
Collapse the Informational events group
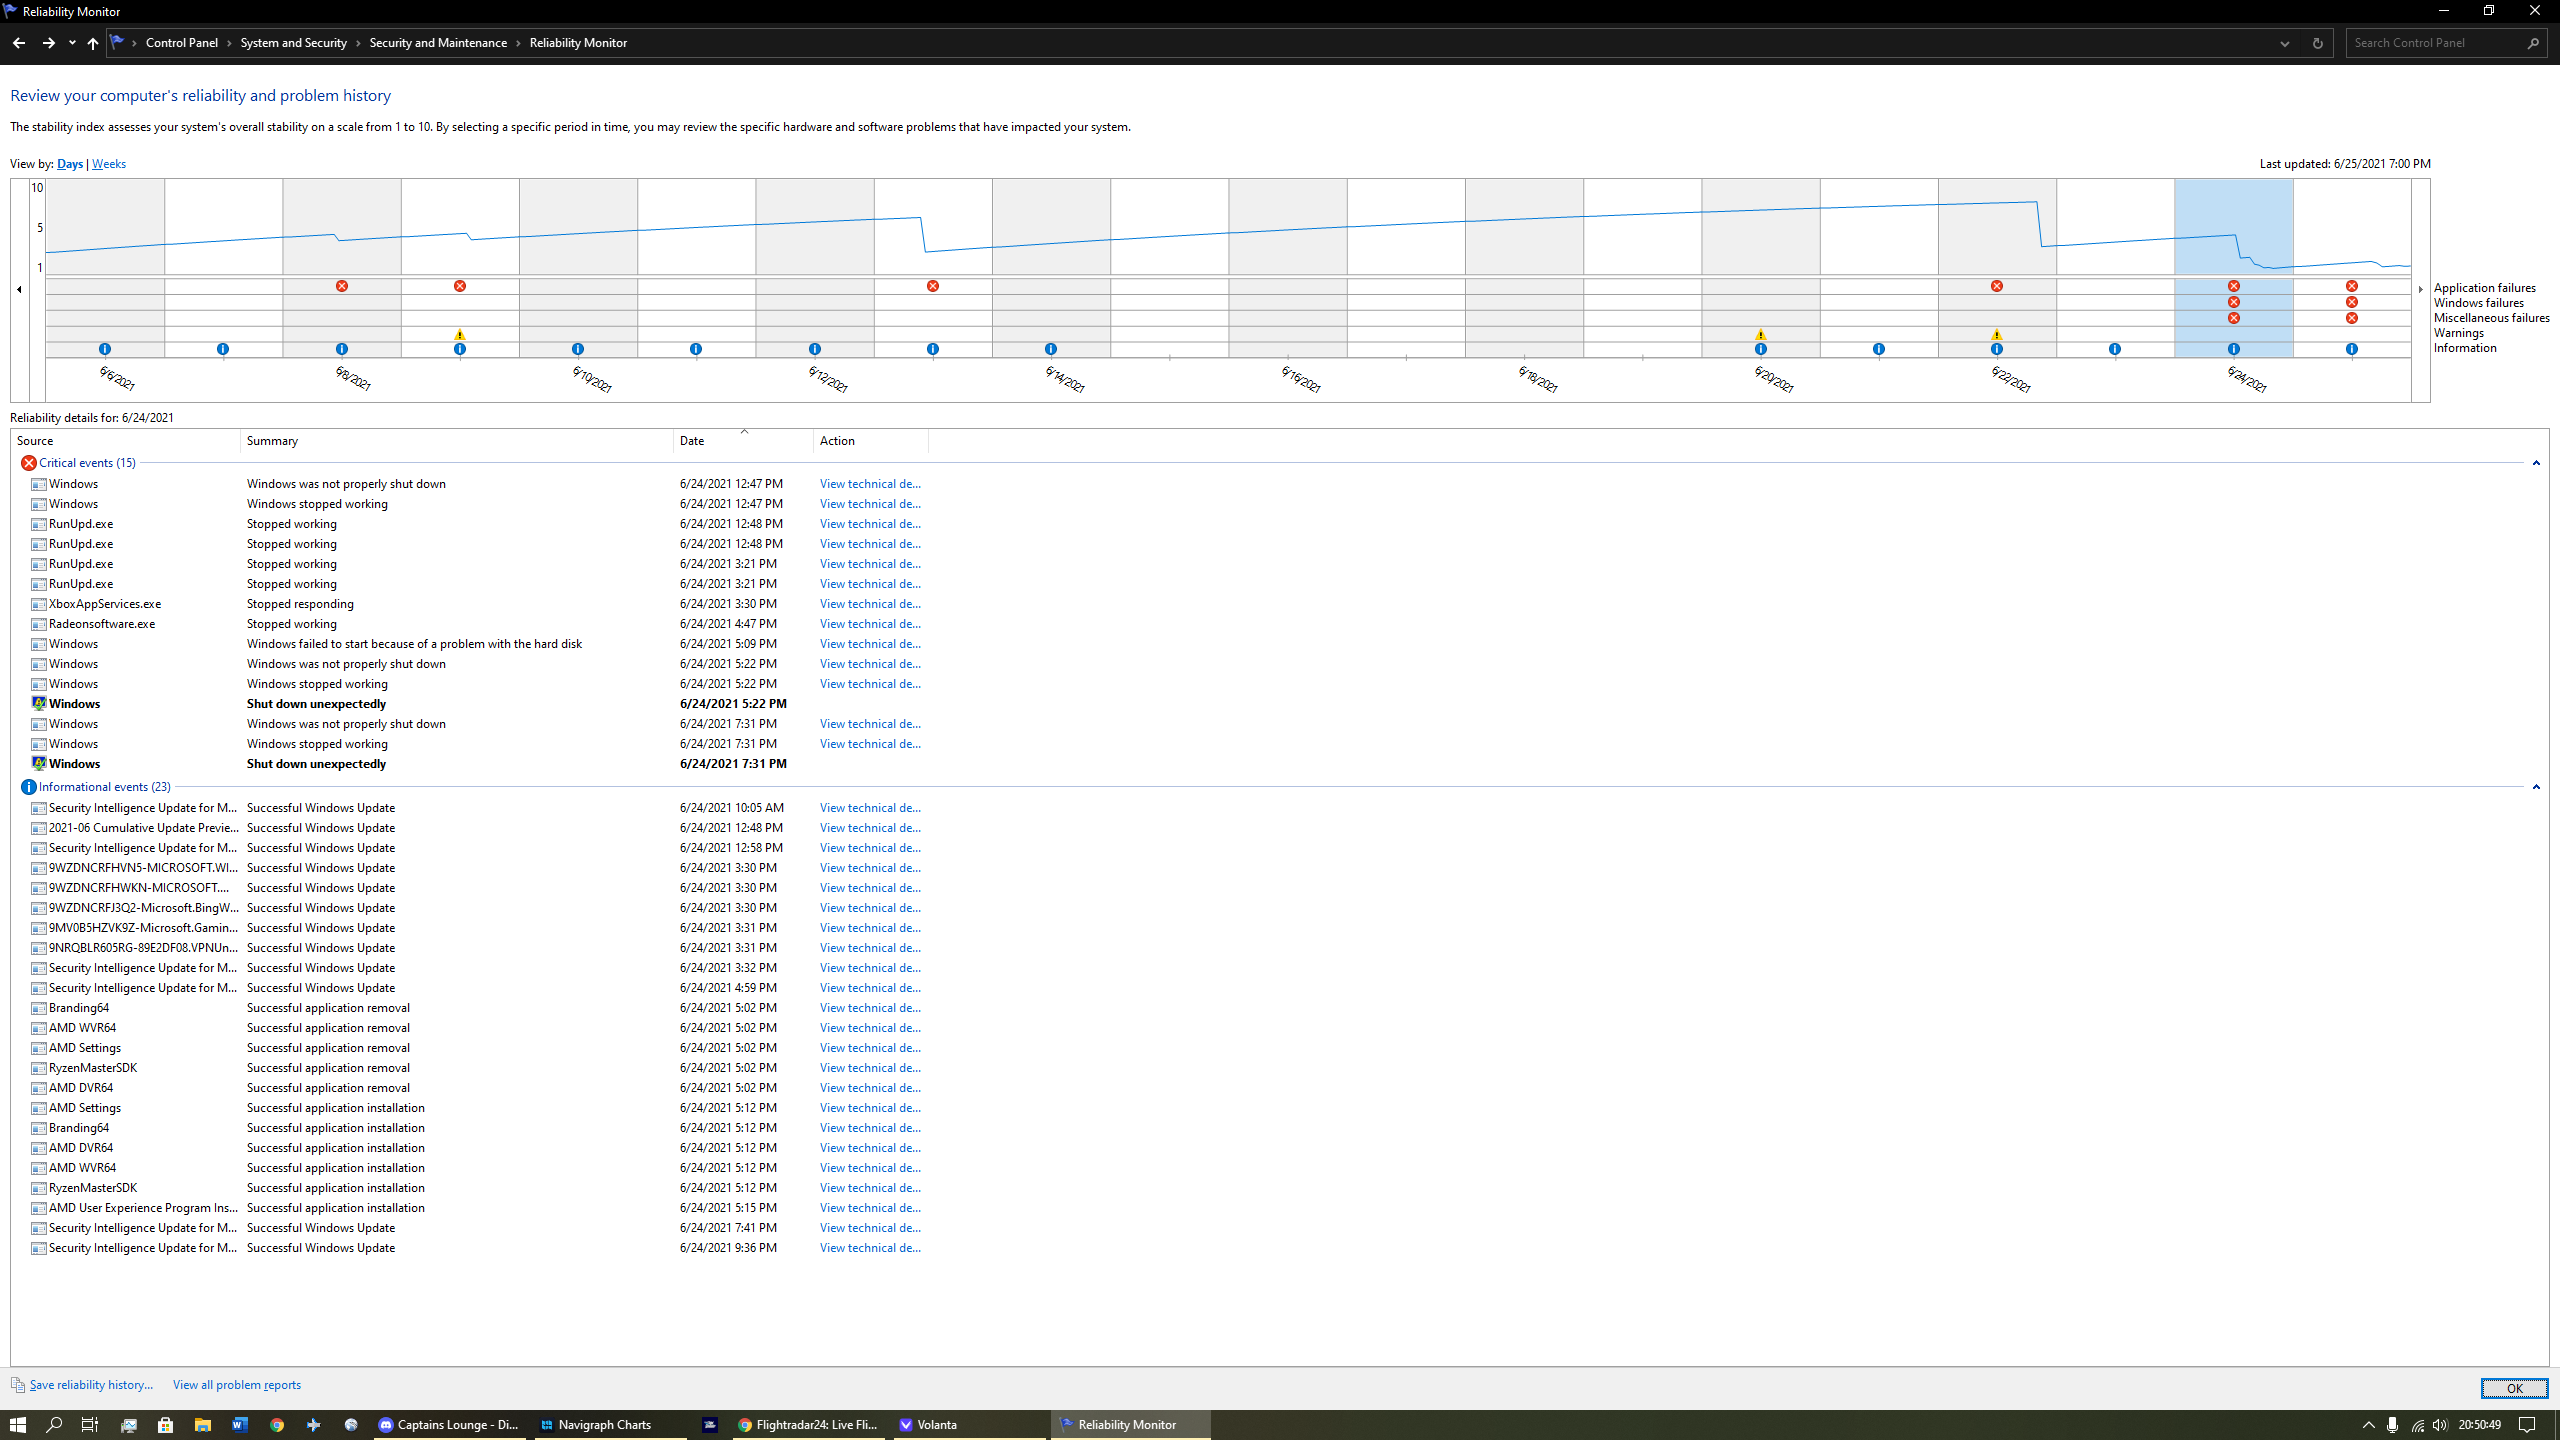(2536, 787)
